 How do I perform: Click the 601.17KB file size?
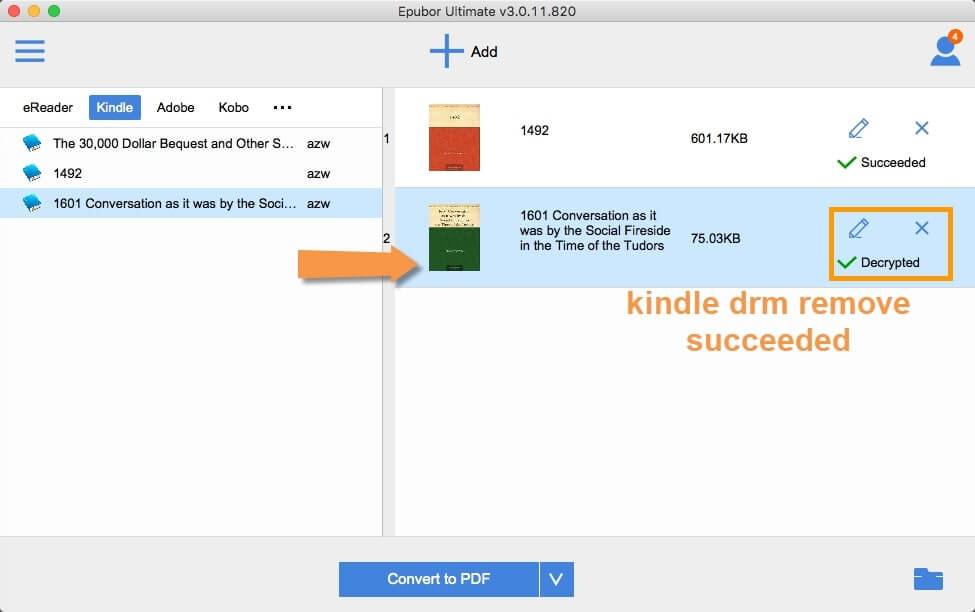pos(719,138)
